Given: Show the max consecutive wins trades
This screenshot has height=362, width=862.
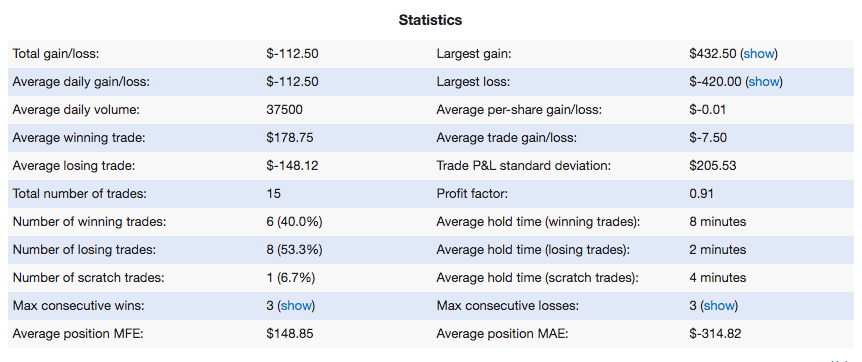Looking at the screenshot, I should (296, 305).
